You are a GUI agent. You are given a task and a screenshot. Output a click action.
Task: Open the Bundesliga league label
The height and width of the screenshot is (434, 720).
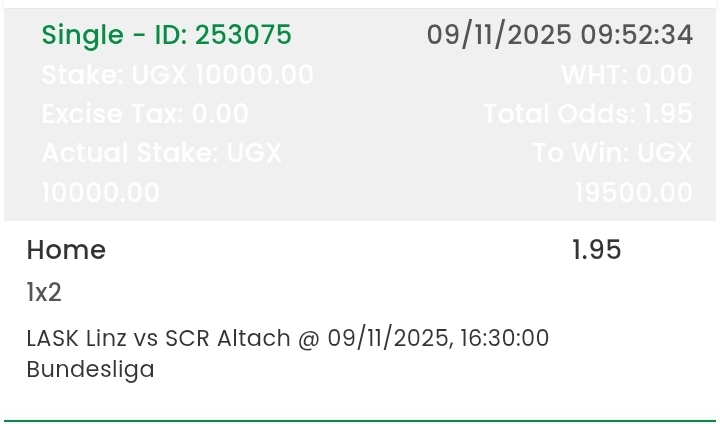pos(91,369)
